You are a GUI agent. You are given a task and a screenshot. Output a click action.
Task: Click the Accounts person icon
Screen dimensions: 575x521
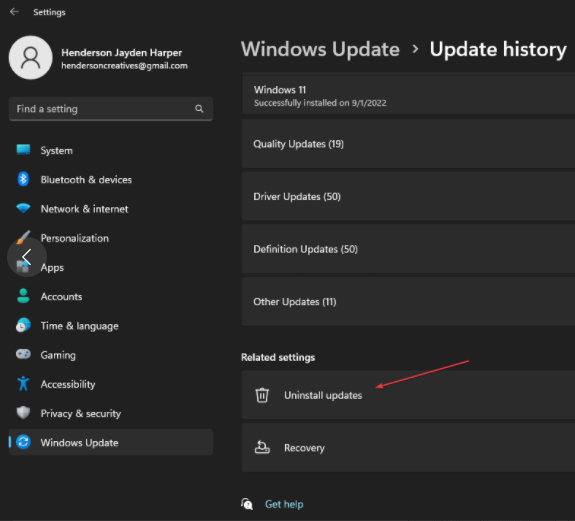pyautogui.click(x=23, y=296)
